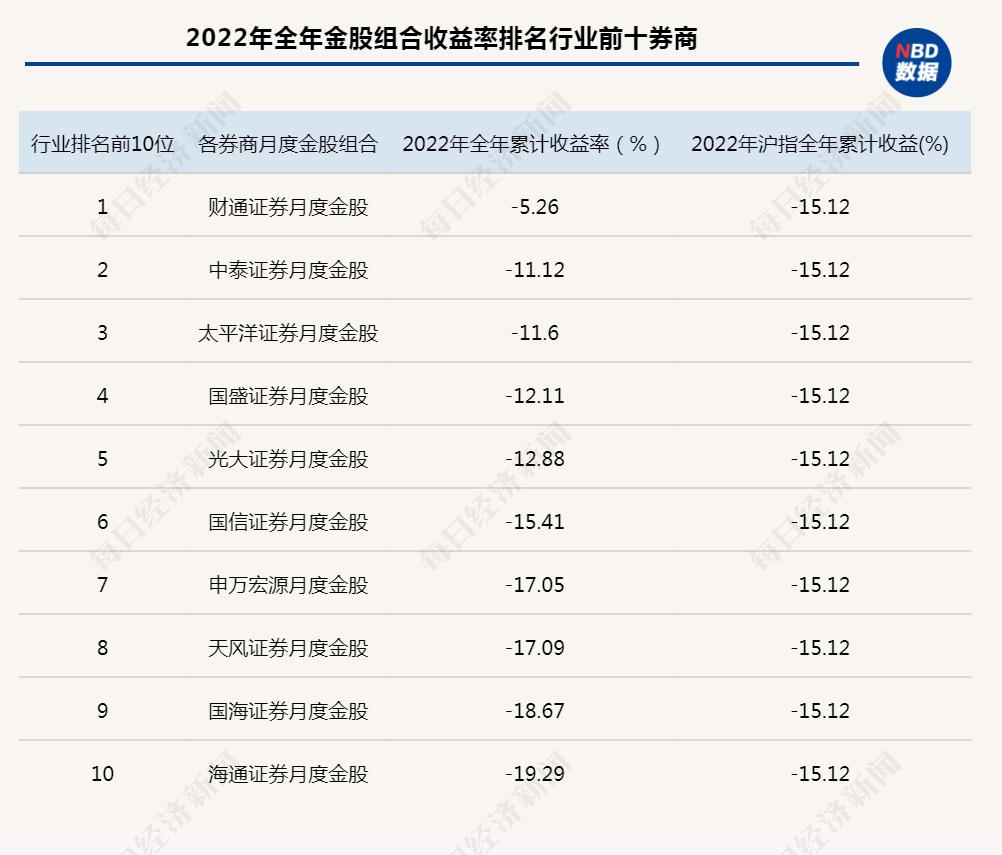Click the header 2022年全年累计收益率（%）

pos(534,144)
